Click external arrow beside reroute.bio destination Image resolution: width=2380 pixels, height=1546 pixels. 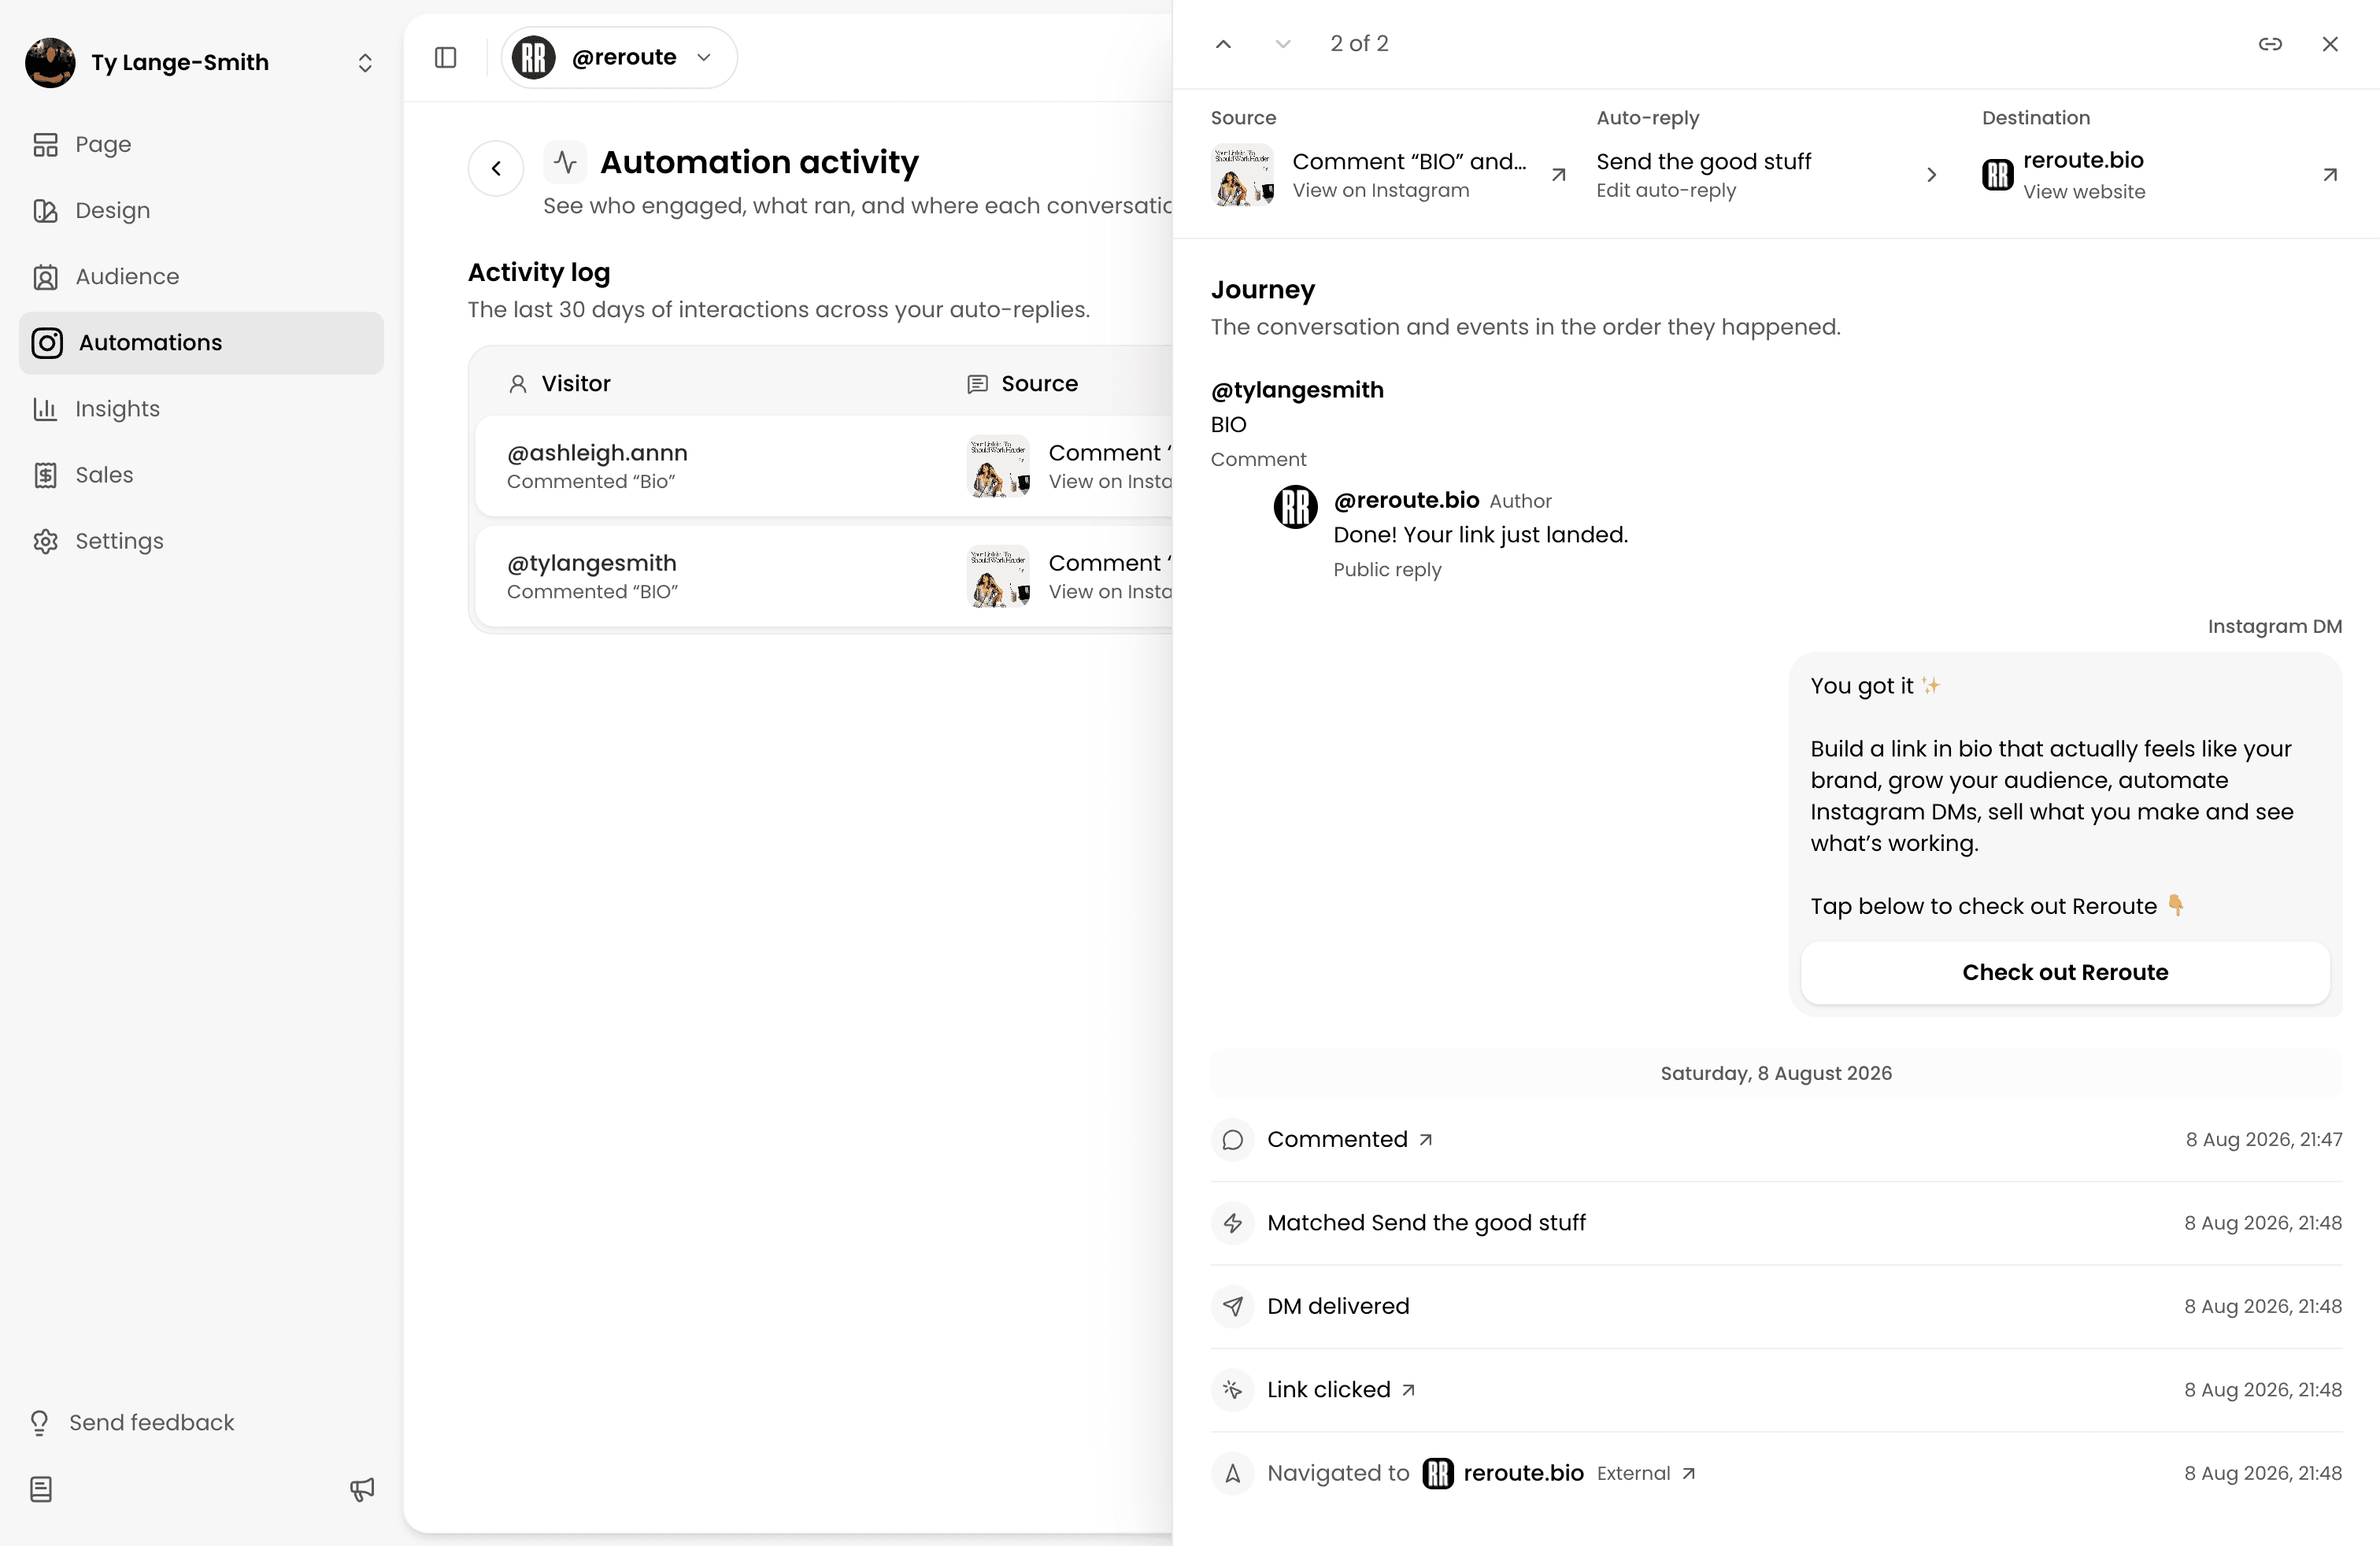pos(2330,175)
